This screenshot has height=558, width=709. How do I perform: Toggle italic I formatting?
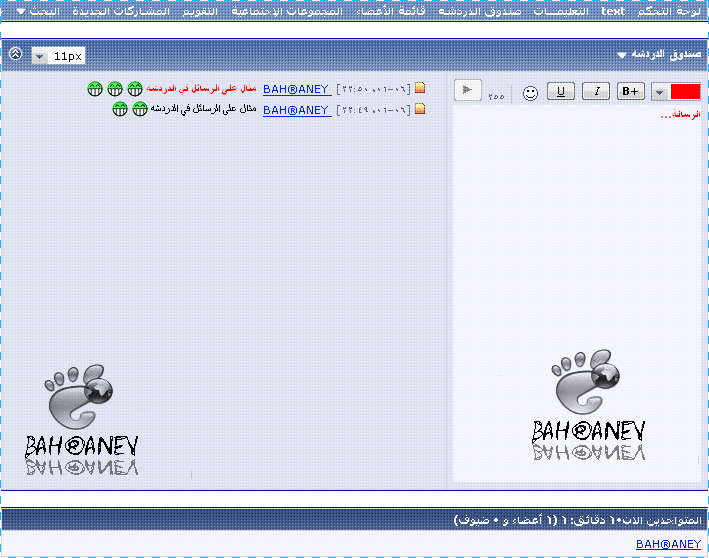pyautogui.click(x=596, y=91)
